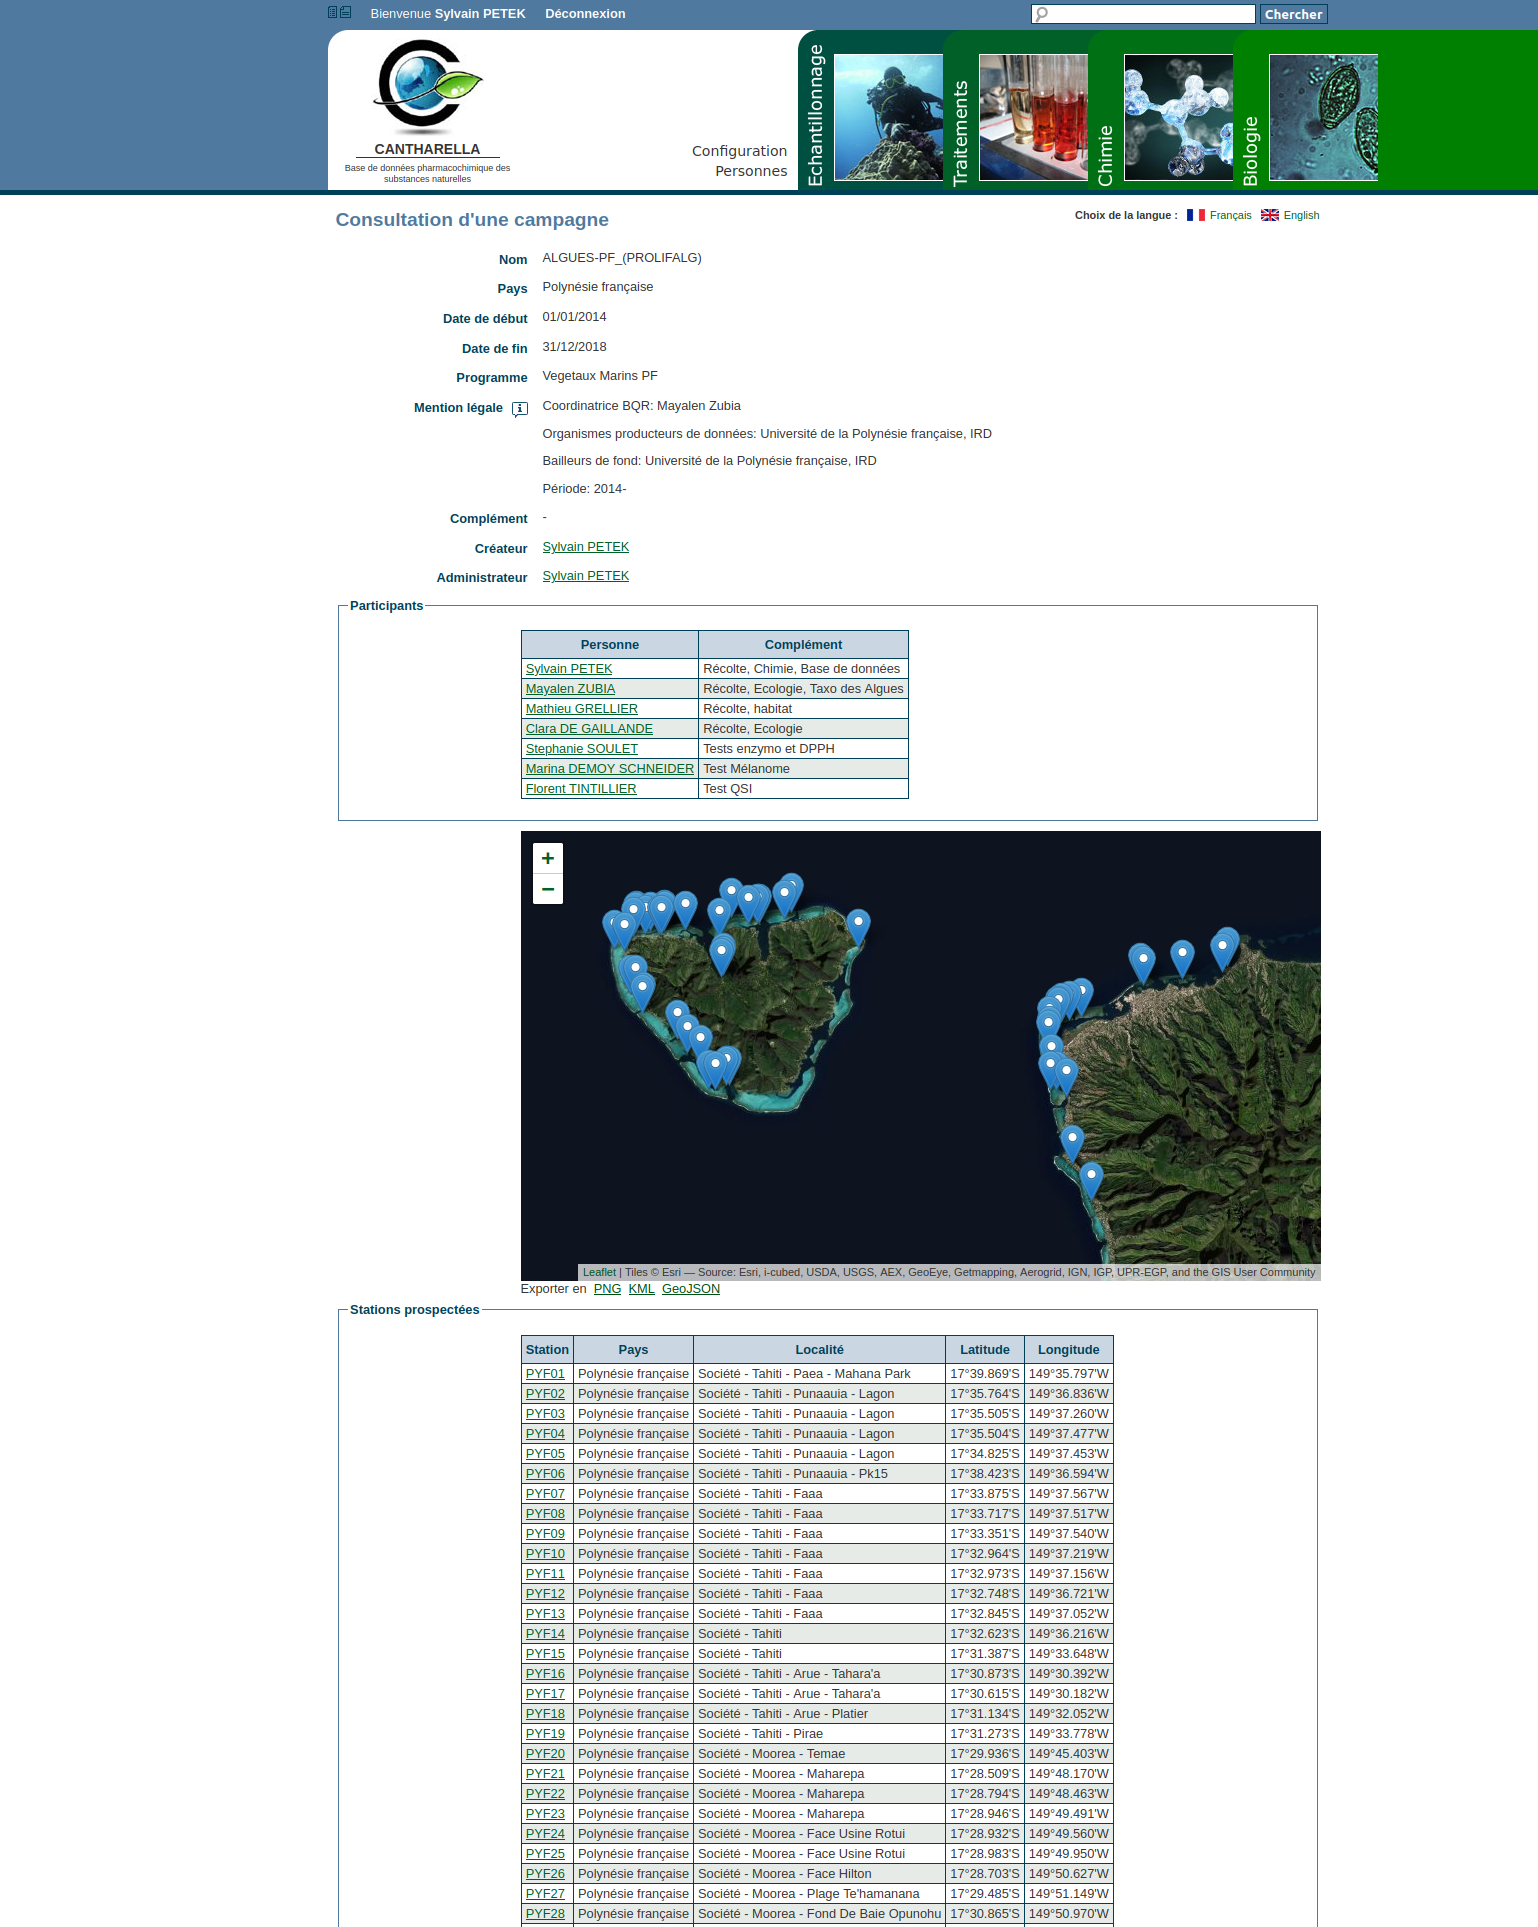Open participant Stephanie SOULET
The image size is (1538, 1927).
(x=581, y=749)
